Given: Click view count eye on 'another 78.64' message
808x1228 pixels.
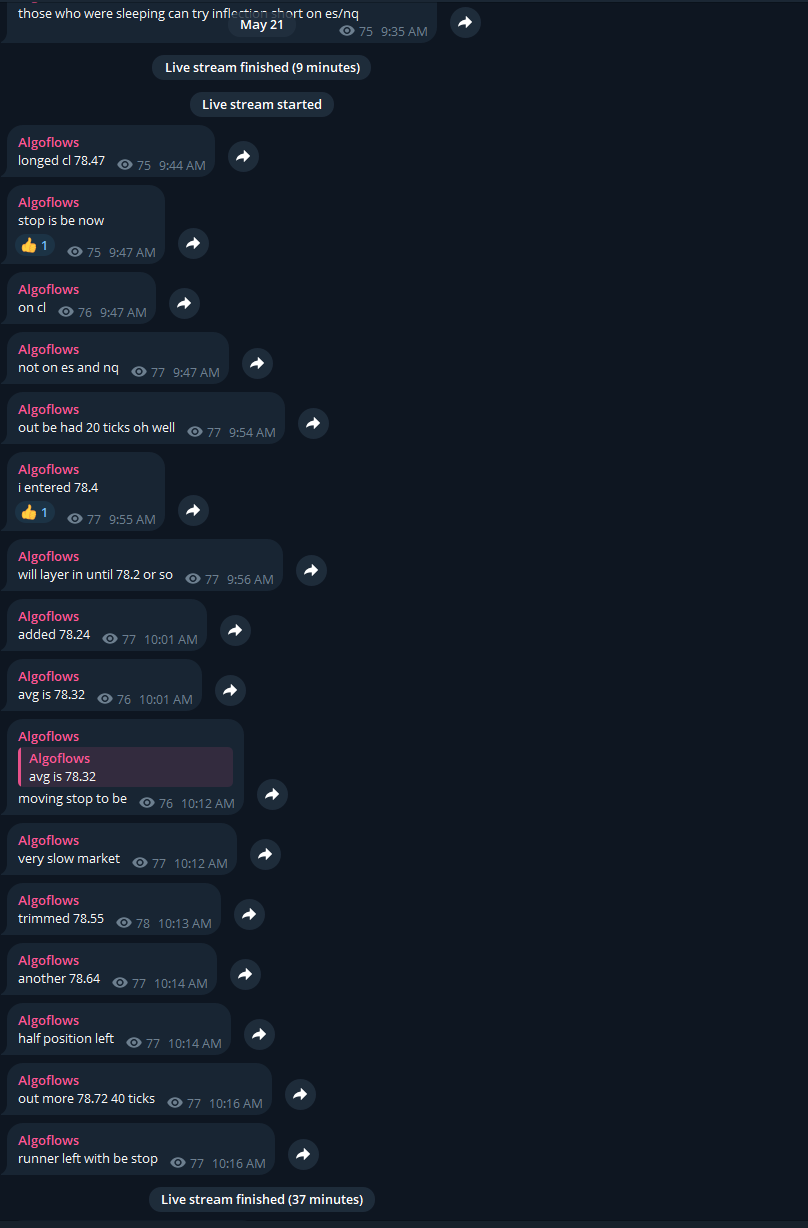Looking at the screenshot, I should click(120, 983).
